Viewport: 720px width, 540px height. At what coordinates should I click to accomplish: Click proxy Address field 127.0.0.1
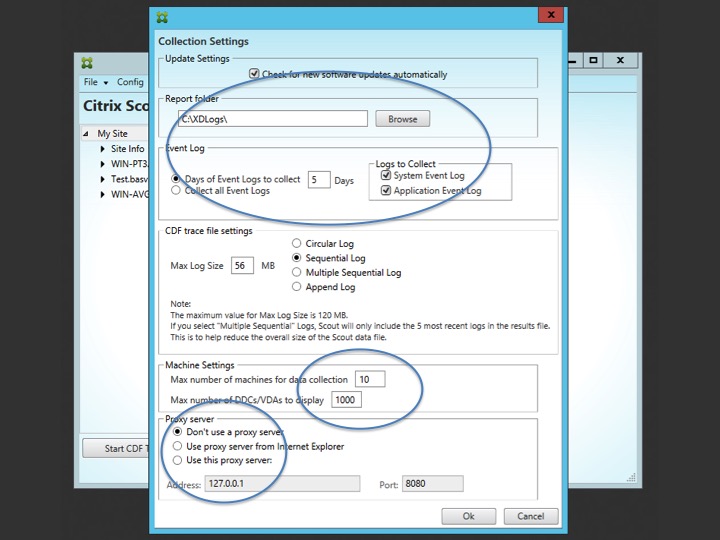click(282, 484)
